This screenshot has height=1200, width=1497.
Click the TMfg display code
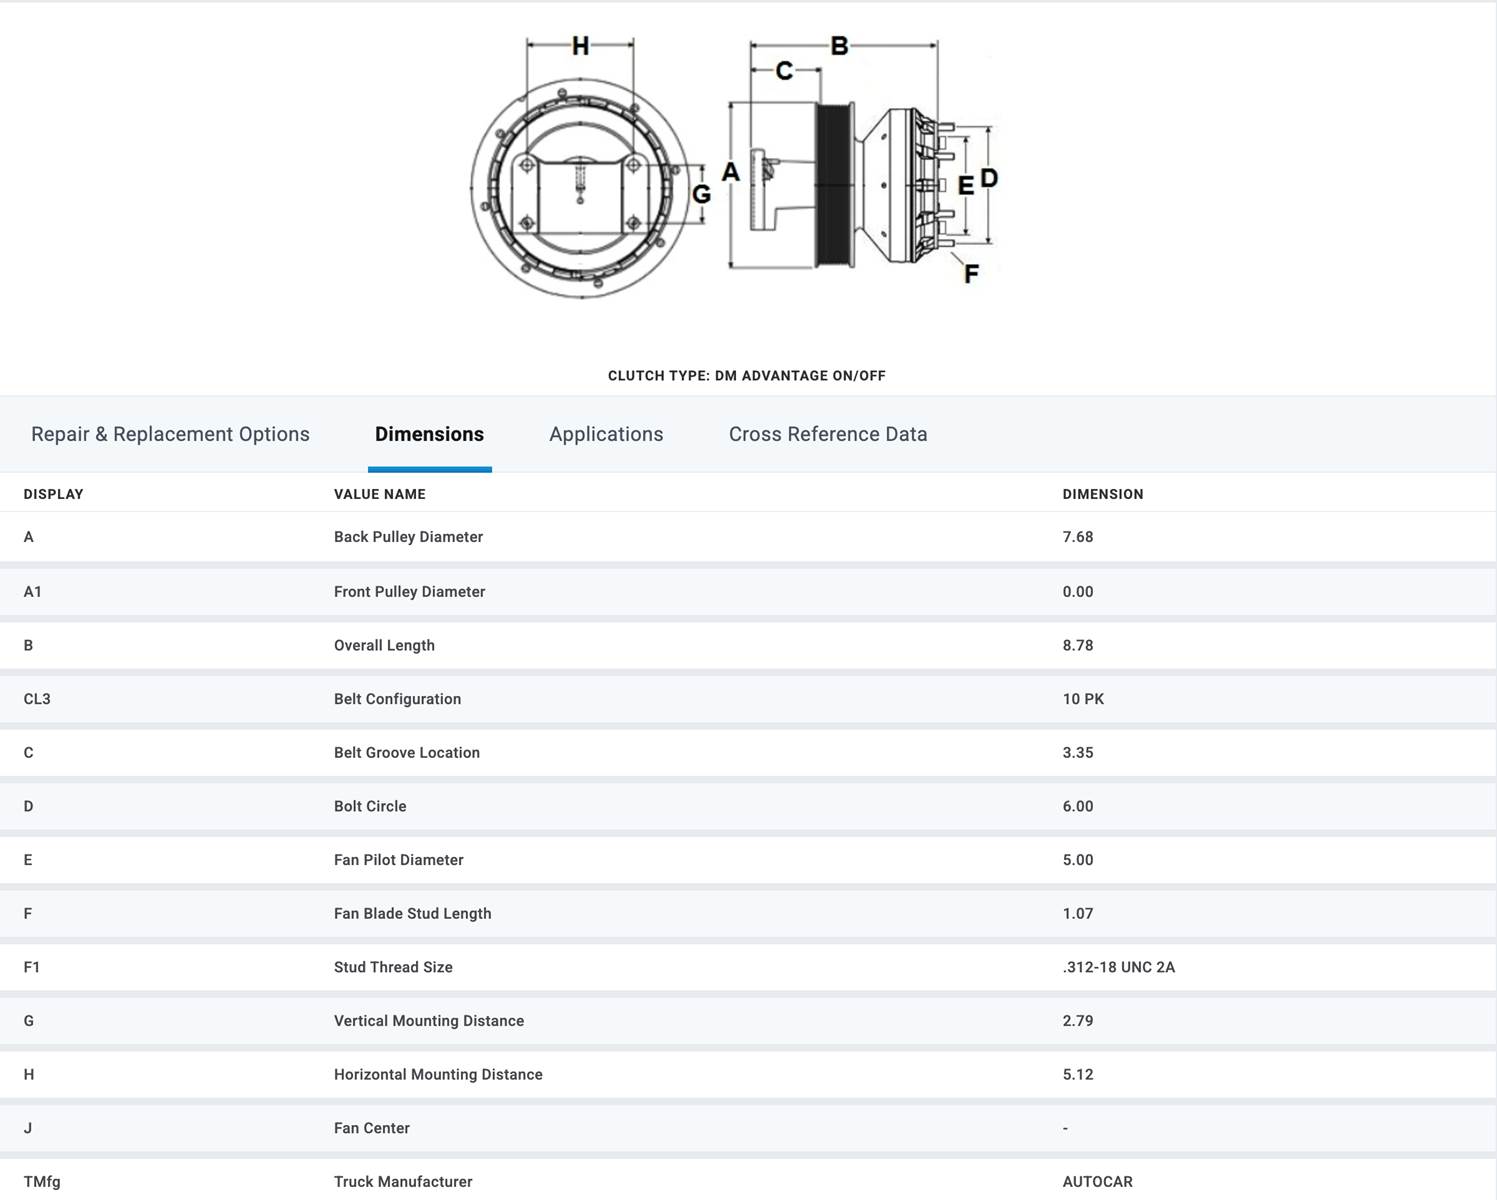(42, 1182)
